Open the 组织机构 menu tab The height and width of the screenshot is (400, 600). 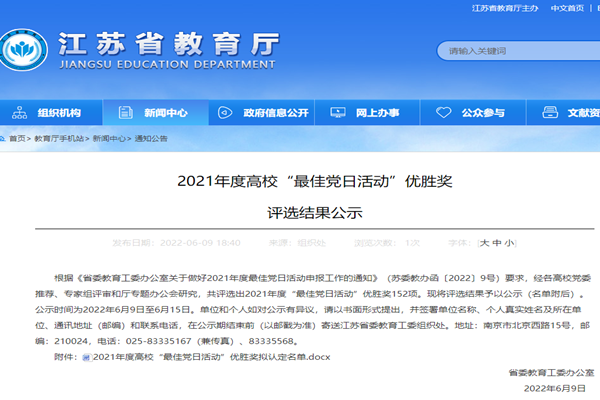click(59, 113)
